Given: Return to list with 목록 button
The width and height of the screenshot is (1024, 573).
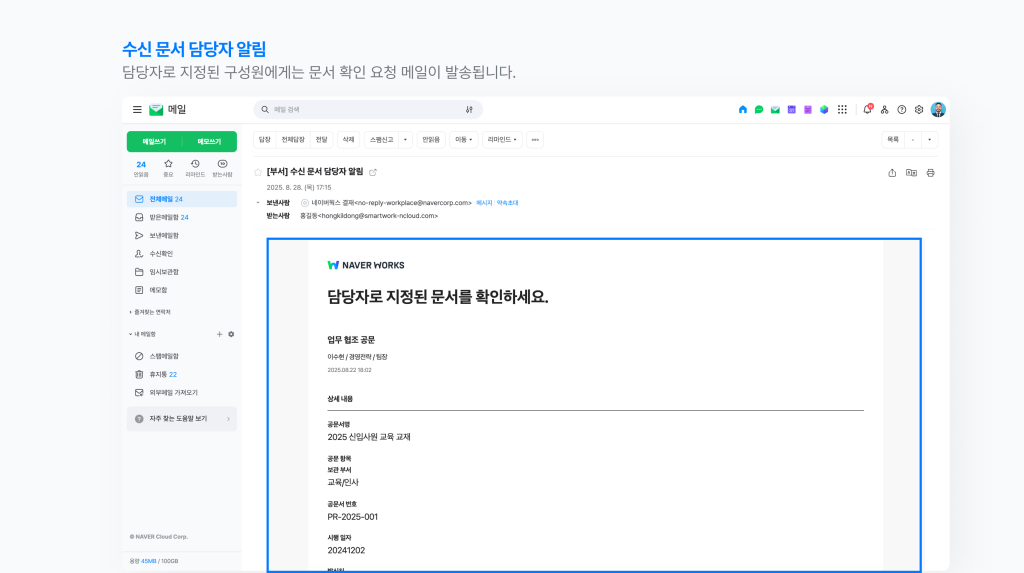Looking at the screenshot, I should [x=893, y=140].
